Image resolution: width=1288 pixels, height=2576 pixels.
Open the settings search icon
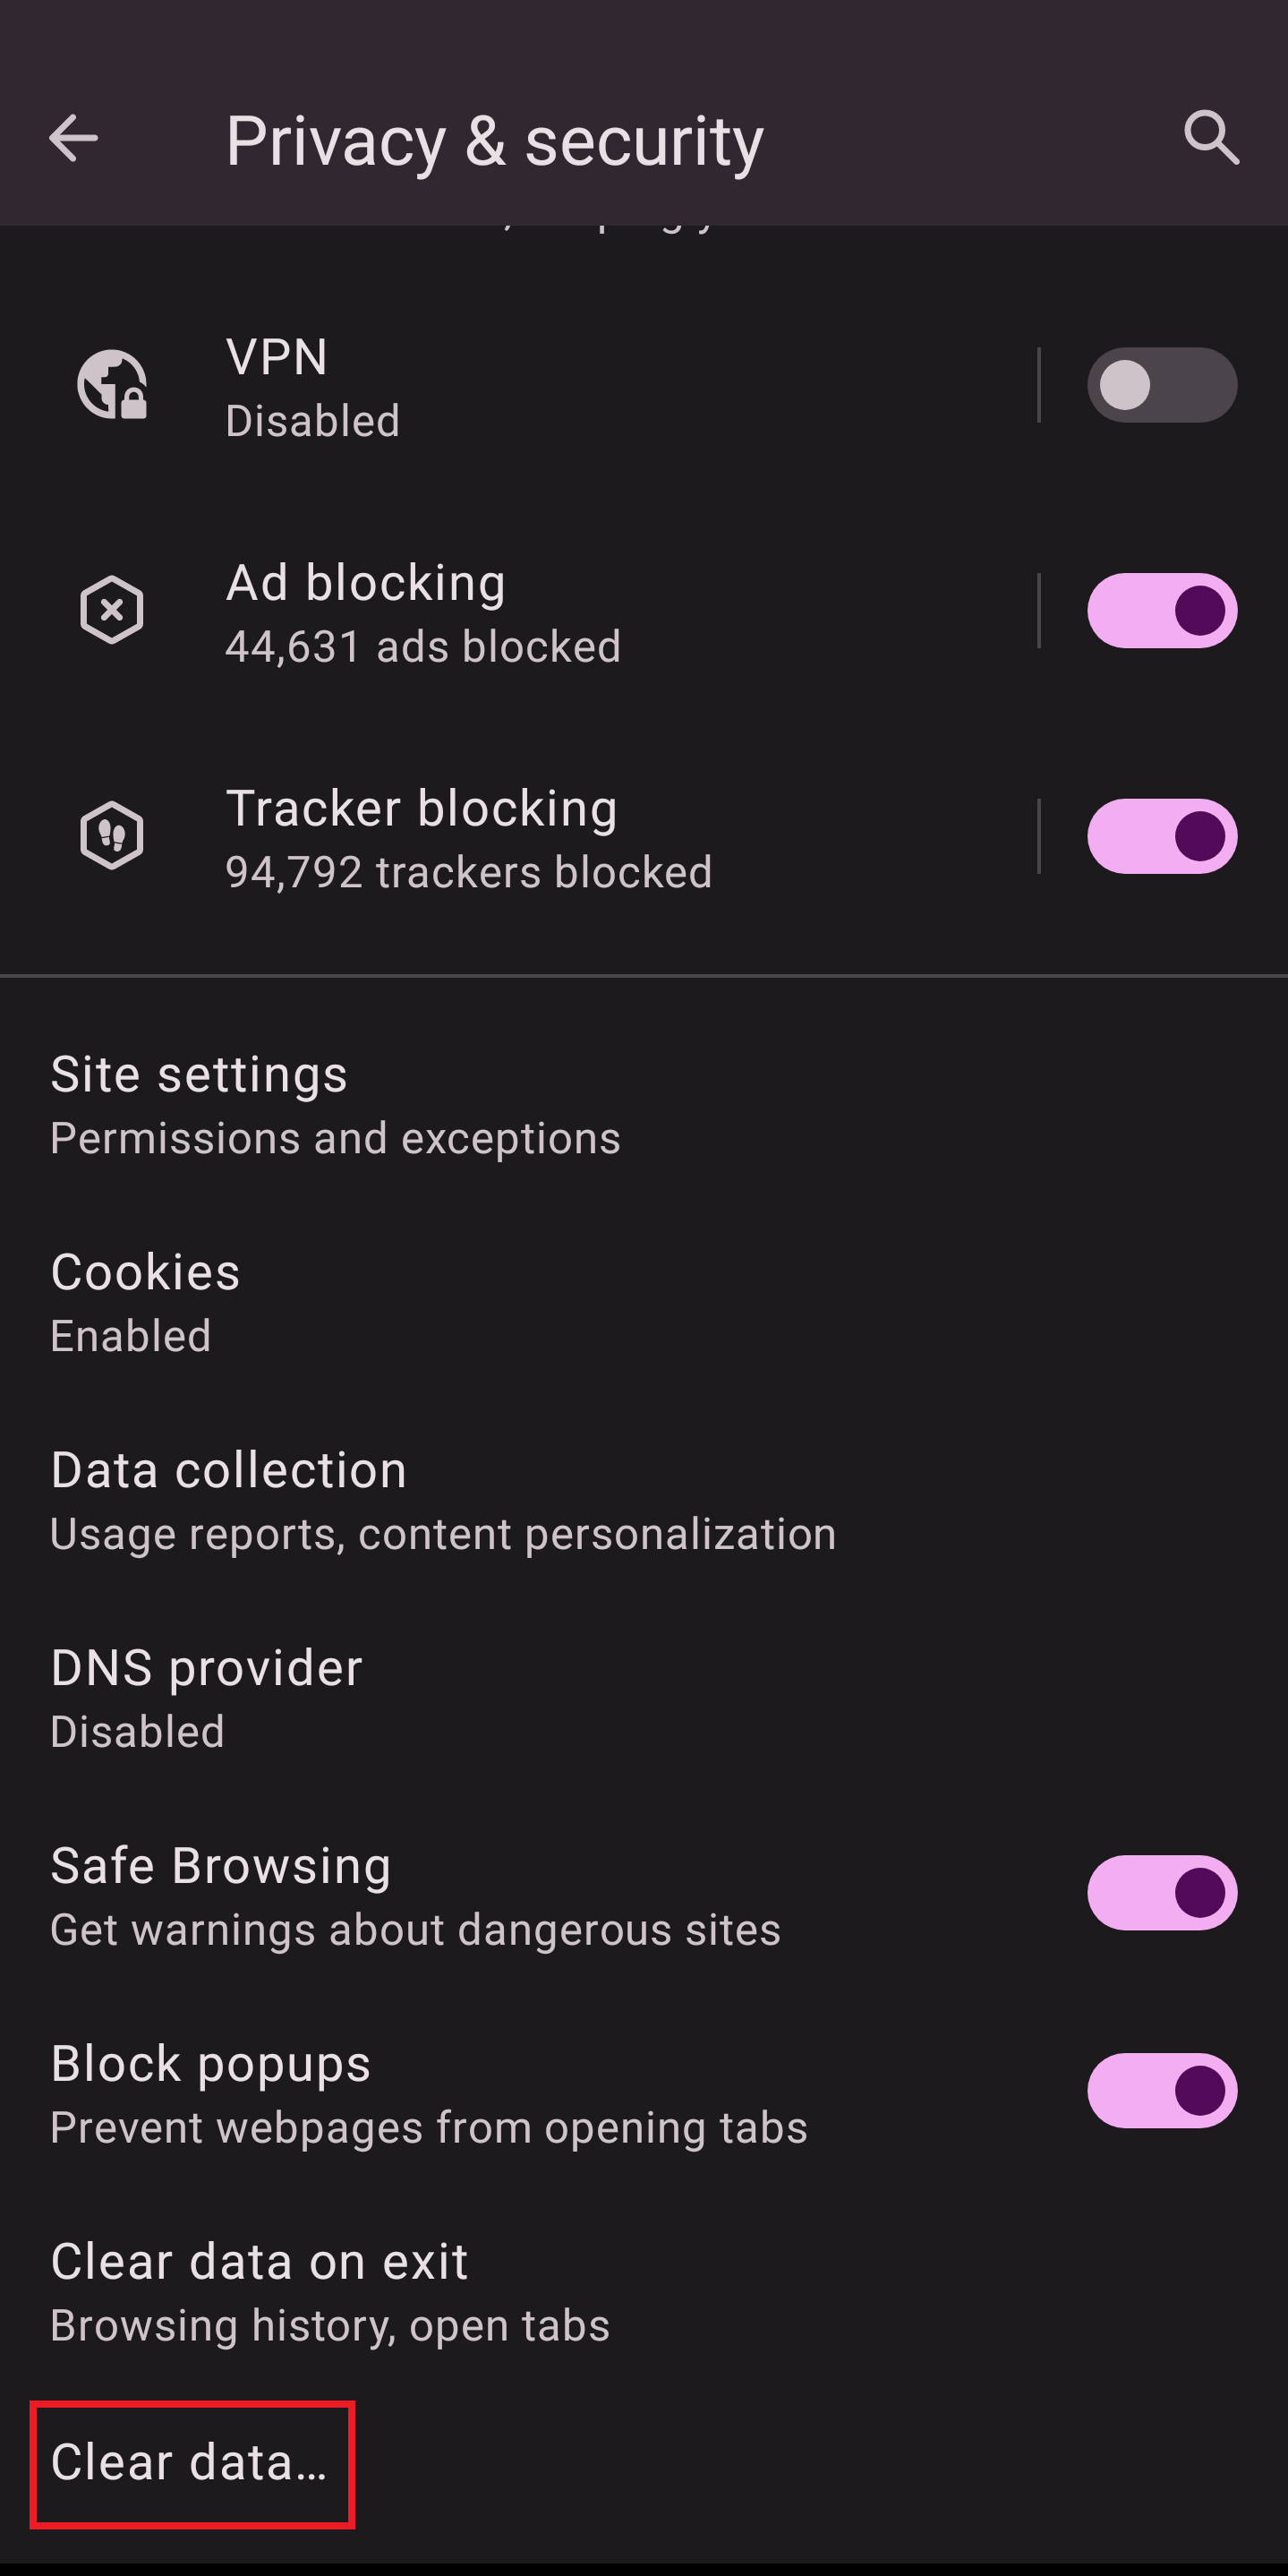1211,138
